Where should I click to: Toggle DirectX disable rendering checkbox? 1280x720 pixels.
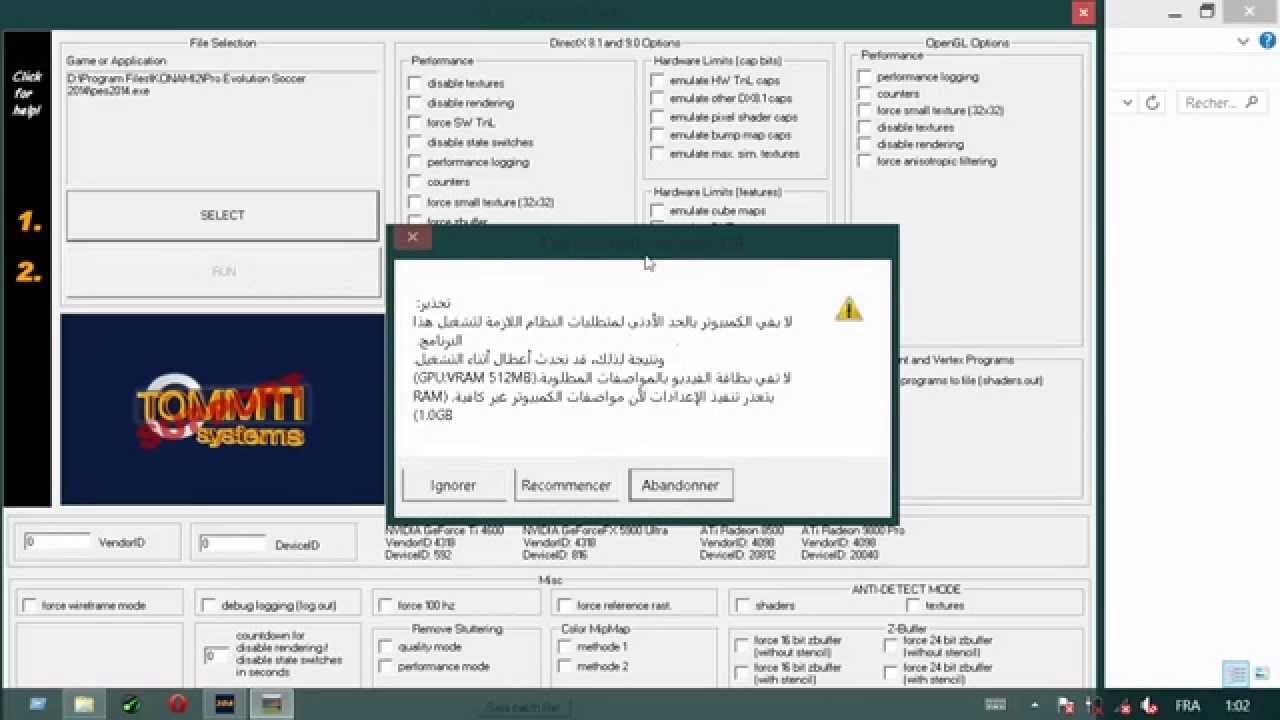[415, 103]
